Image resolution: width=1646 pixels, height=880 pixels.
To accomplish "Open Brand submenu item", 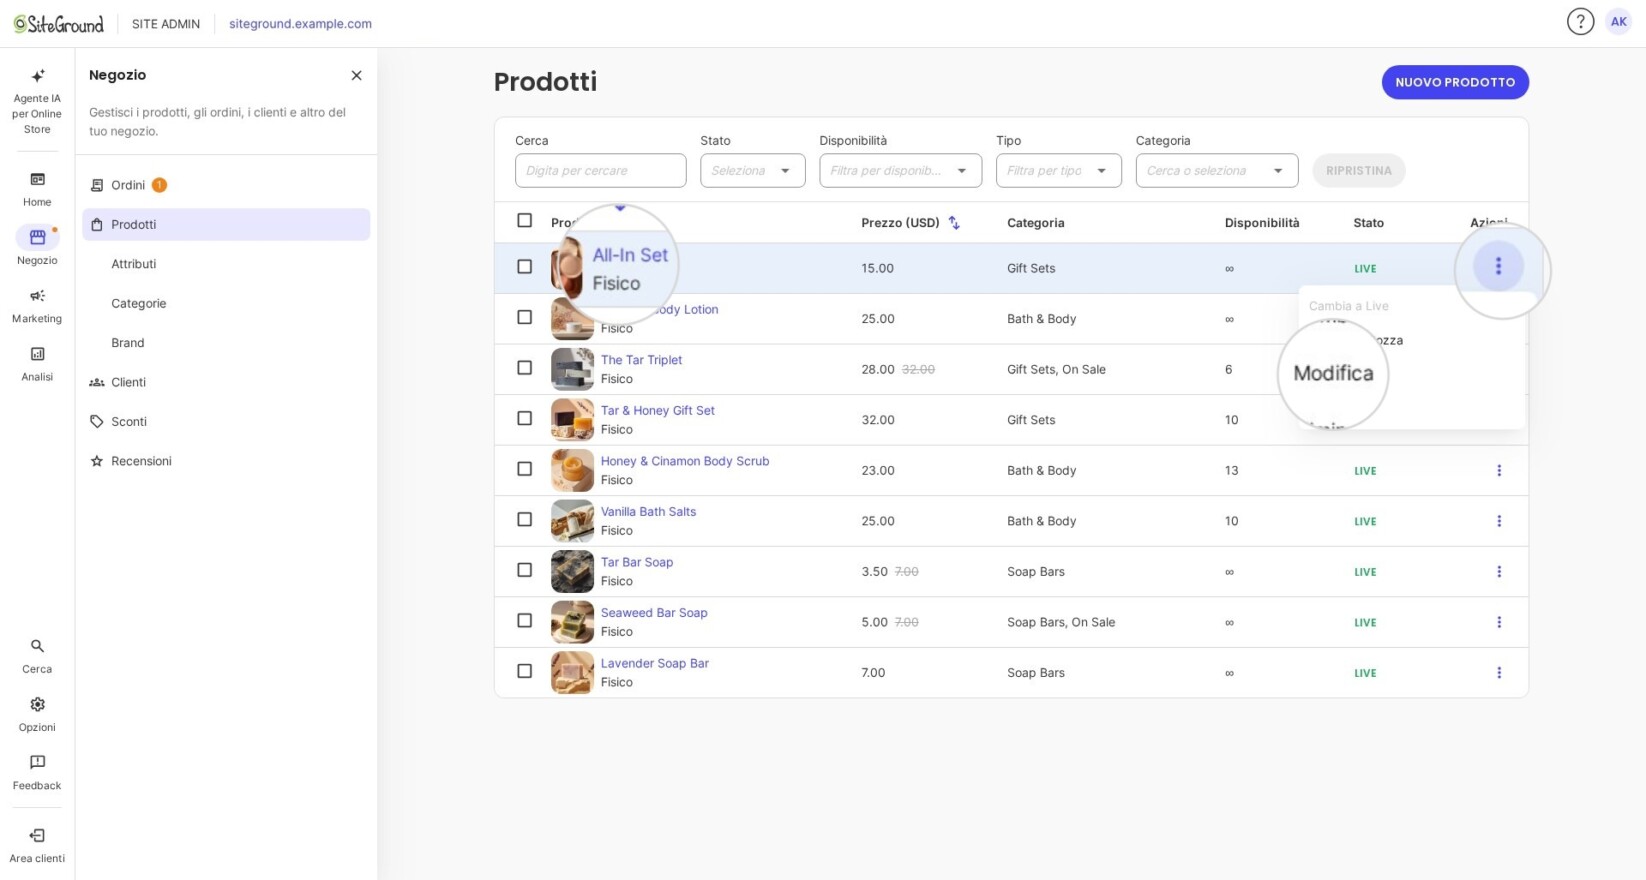I will (x=226, y=342).
